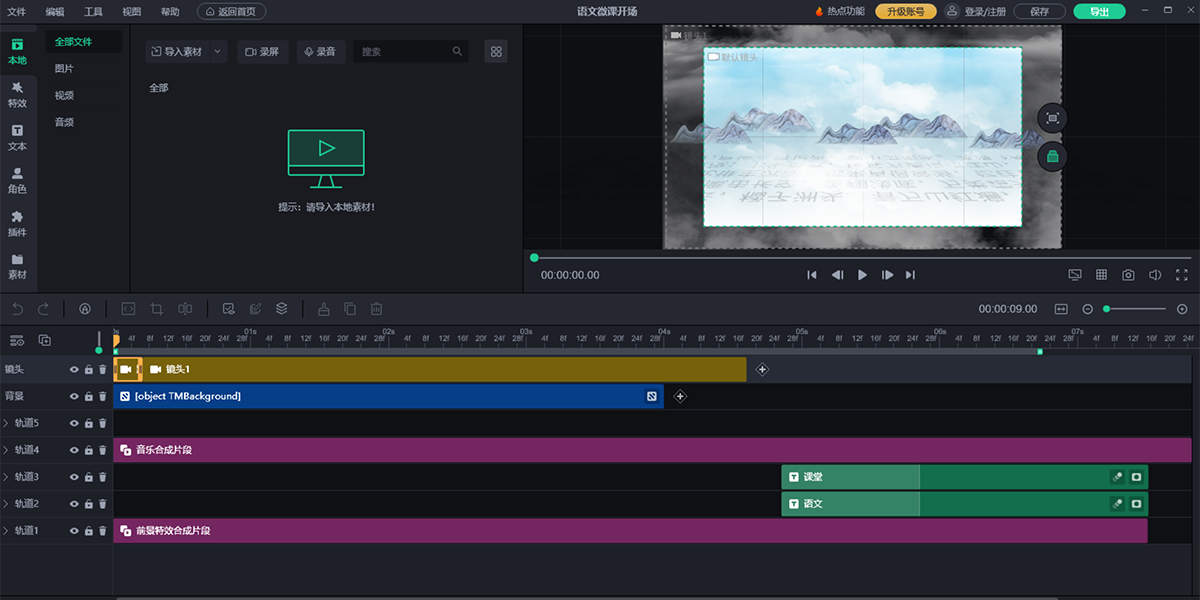The image size is (1200, 600).
Task: Click the 录屏 screen record button
Action: pyautogui.click(x=262, y=51)
